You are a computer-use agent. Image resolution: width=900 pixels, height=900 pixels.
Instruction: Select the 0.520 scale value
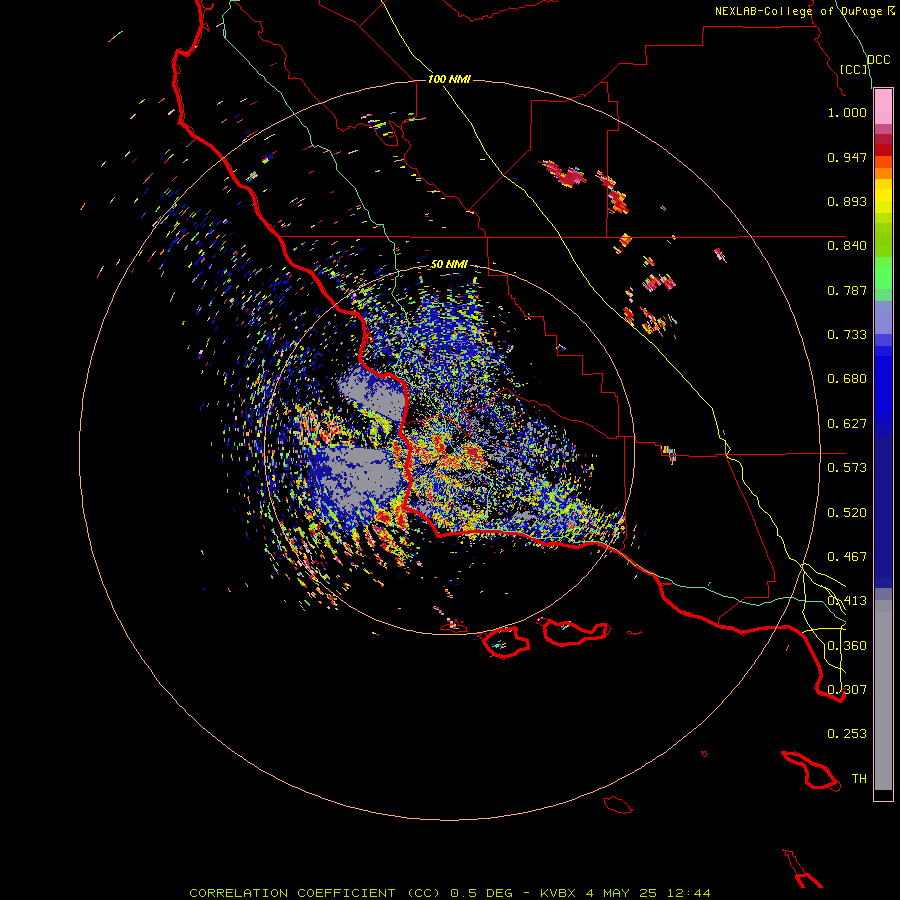pos(847,513)
